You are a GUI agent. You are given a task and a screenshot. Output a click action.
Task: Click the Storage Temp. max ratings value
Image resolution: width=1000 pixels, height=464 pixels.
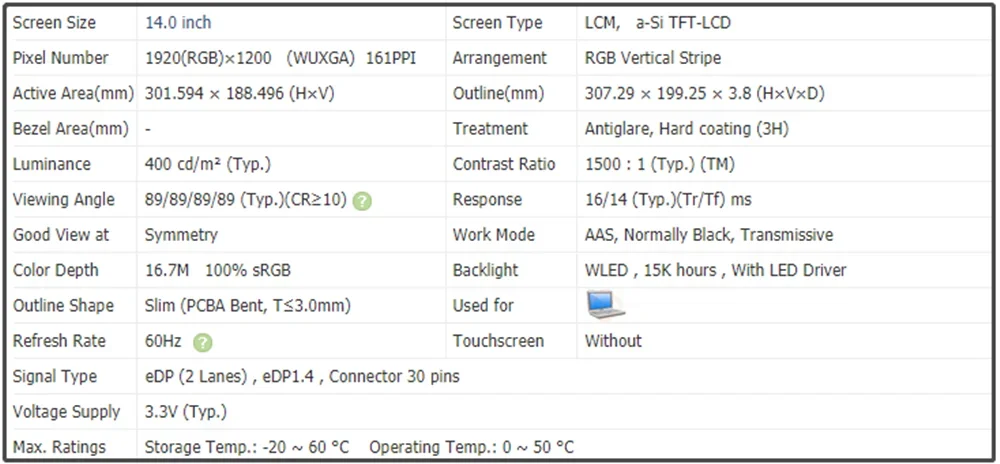pyautogui.click(x=247, y=447)
